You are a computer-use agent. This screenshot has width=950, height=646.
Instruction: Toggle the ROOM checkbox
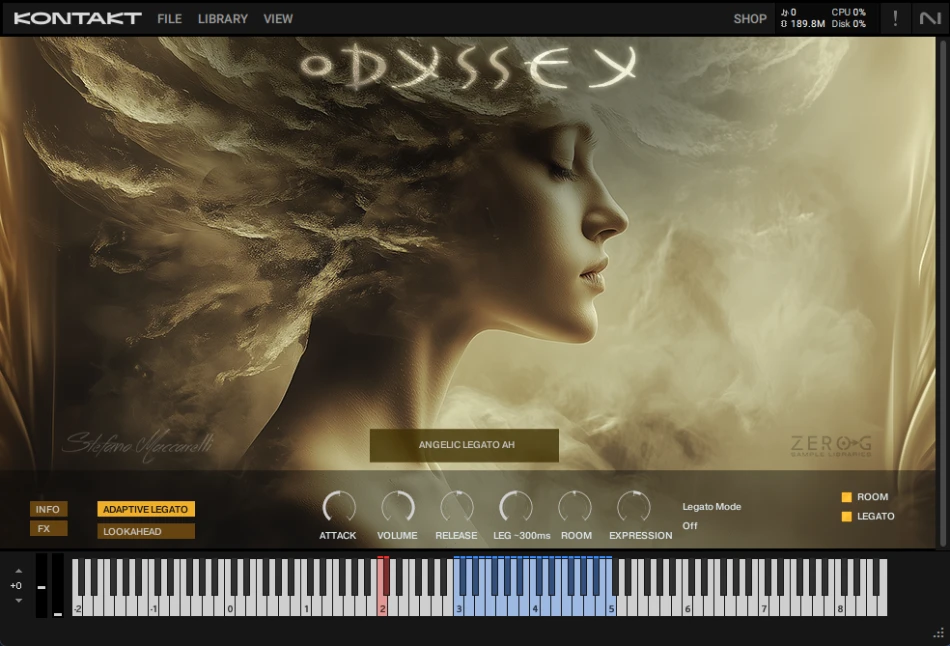point(846,497)
